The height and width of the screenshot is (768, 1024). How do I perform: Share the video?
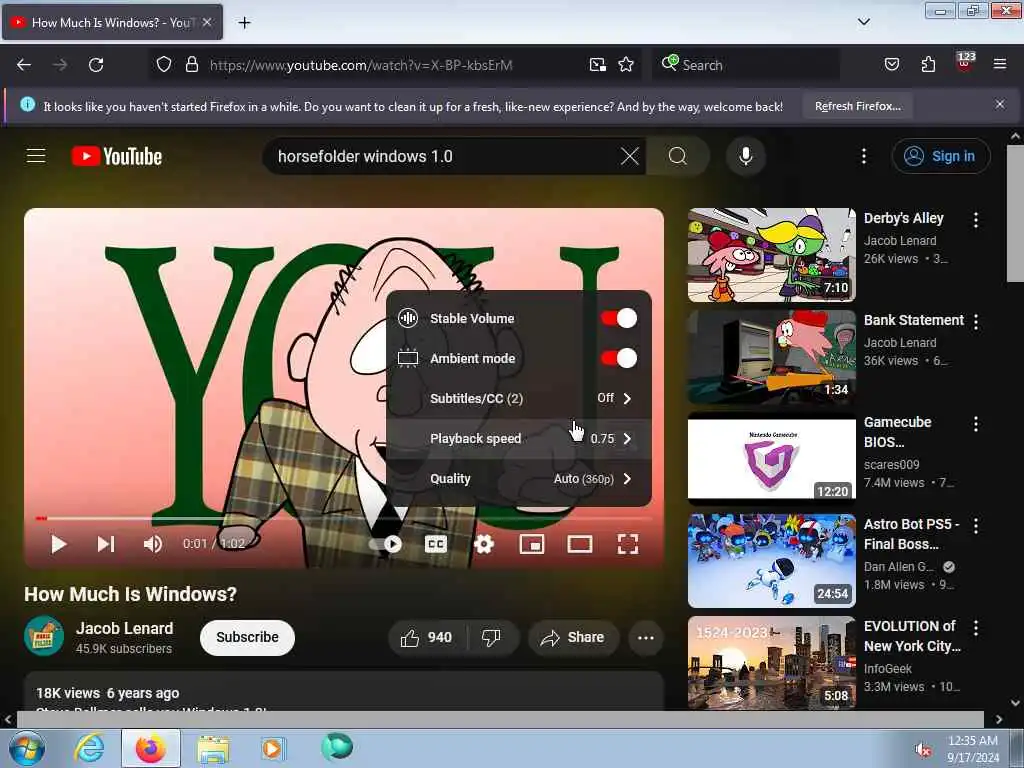click(x=573, y=637)
